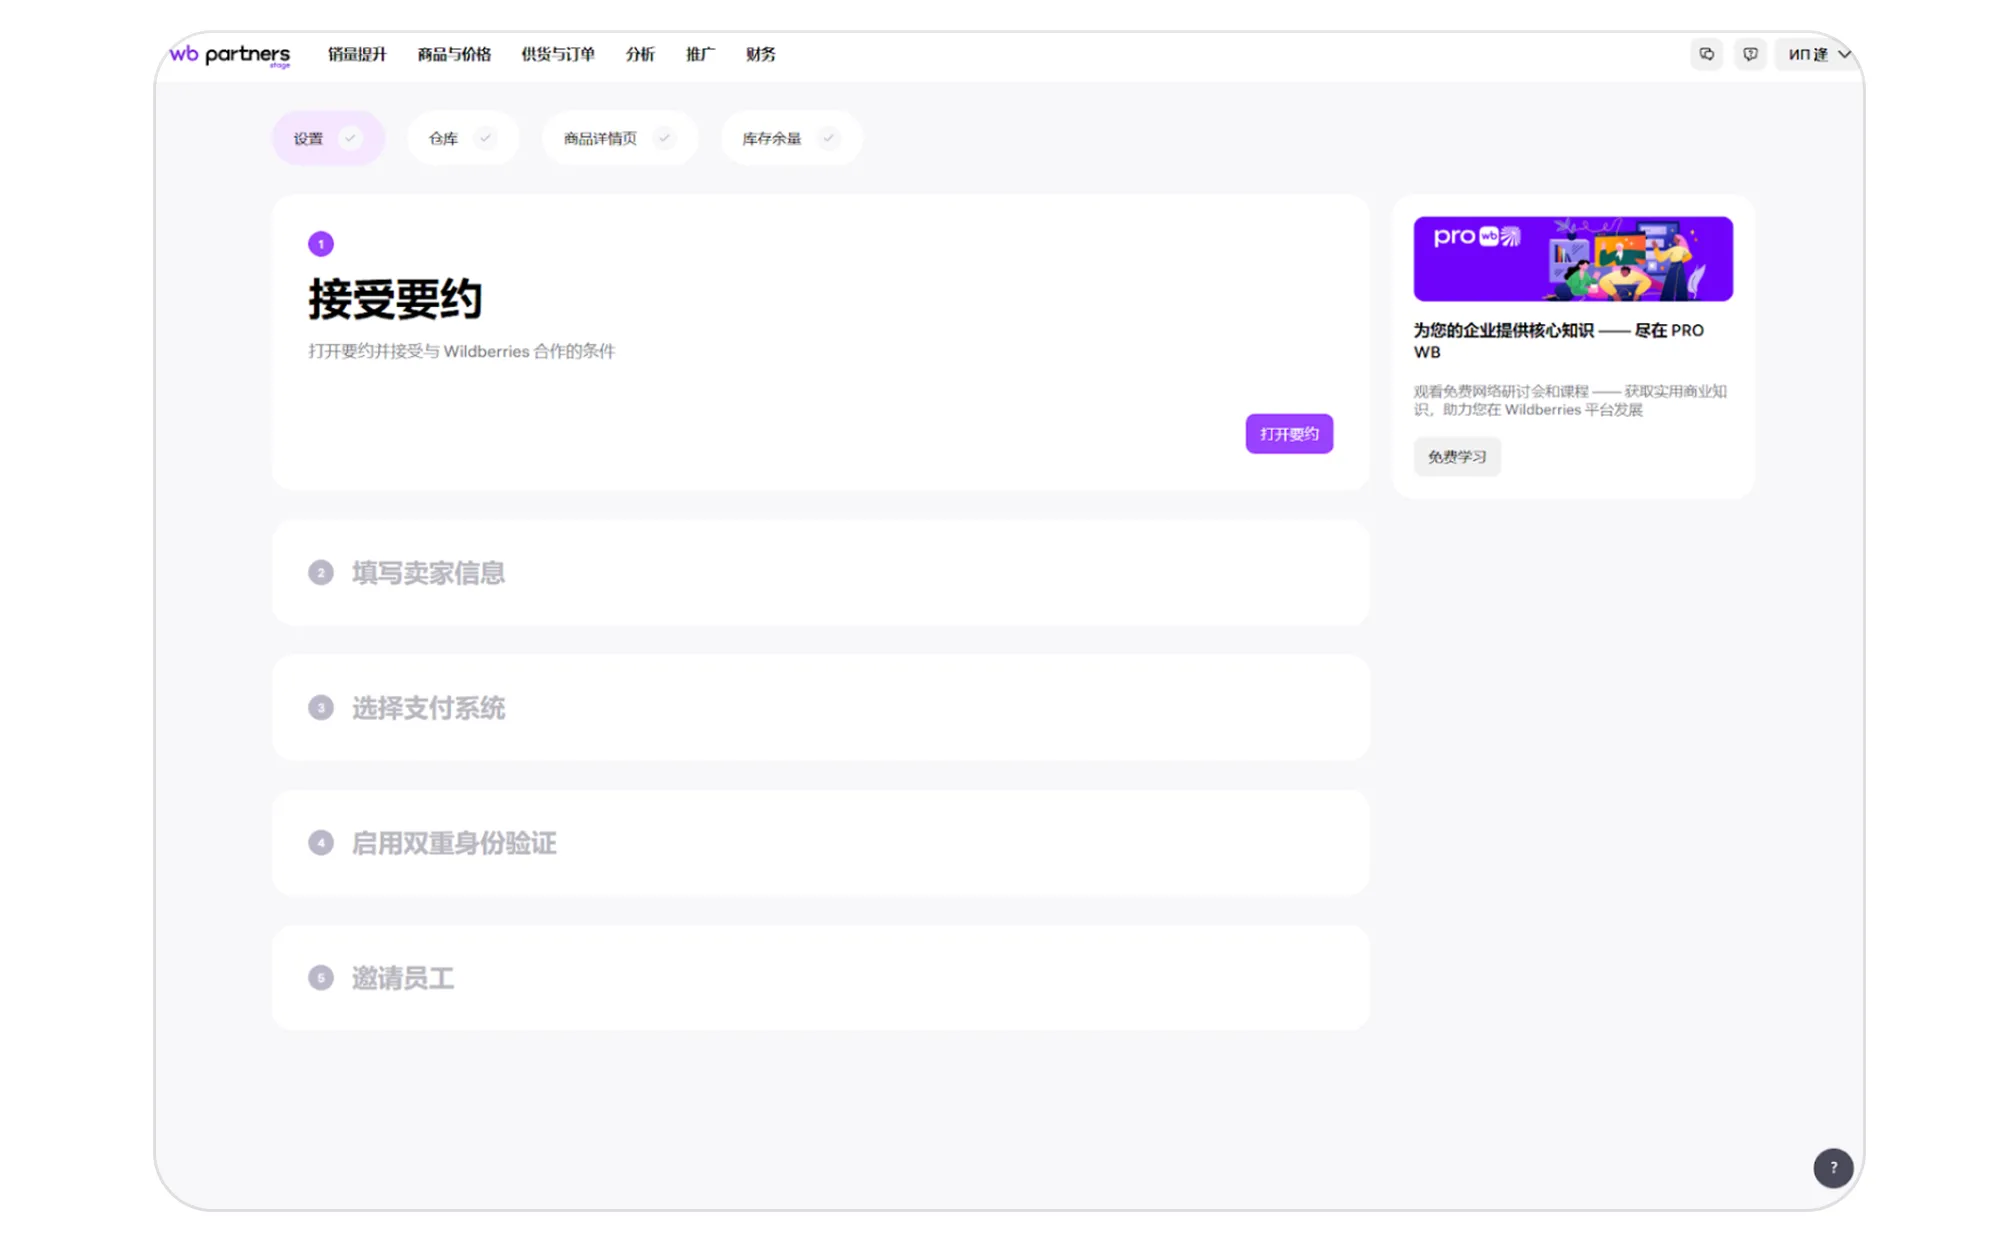Click step 4 number badge for 启用双重身份验证
Image resolution: width=2016 pixels, height=1239 pixels.
320,843
